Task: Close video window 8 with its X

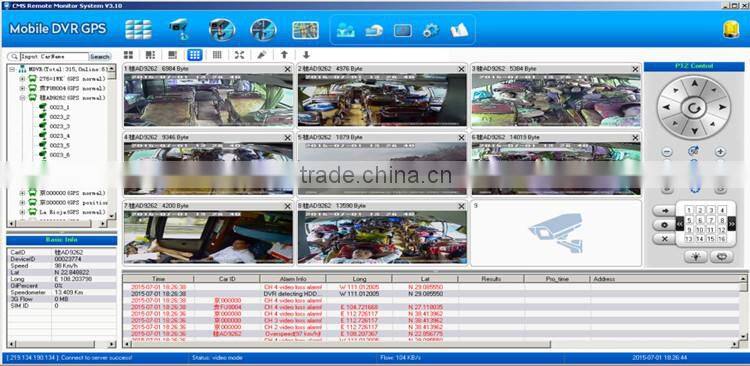Action: 461,206
